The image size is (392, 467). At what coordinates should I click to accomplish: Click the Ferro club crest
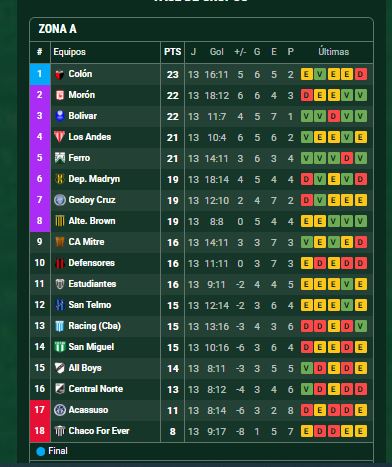coord(60,158)
